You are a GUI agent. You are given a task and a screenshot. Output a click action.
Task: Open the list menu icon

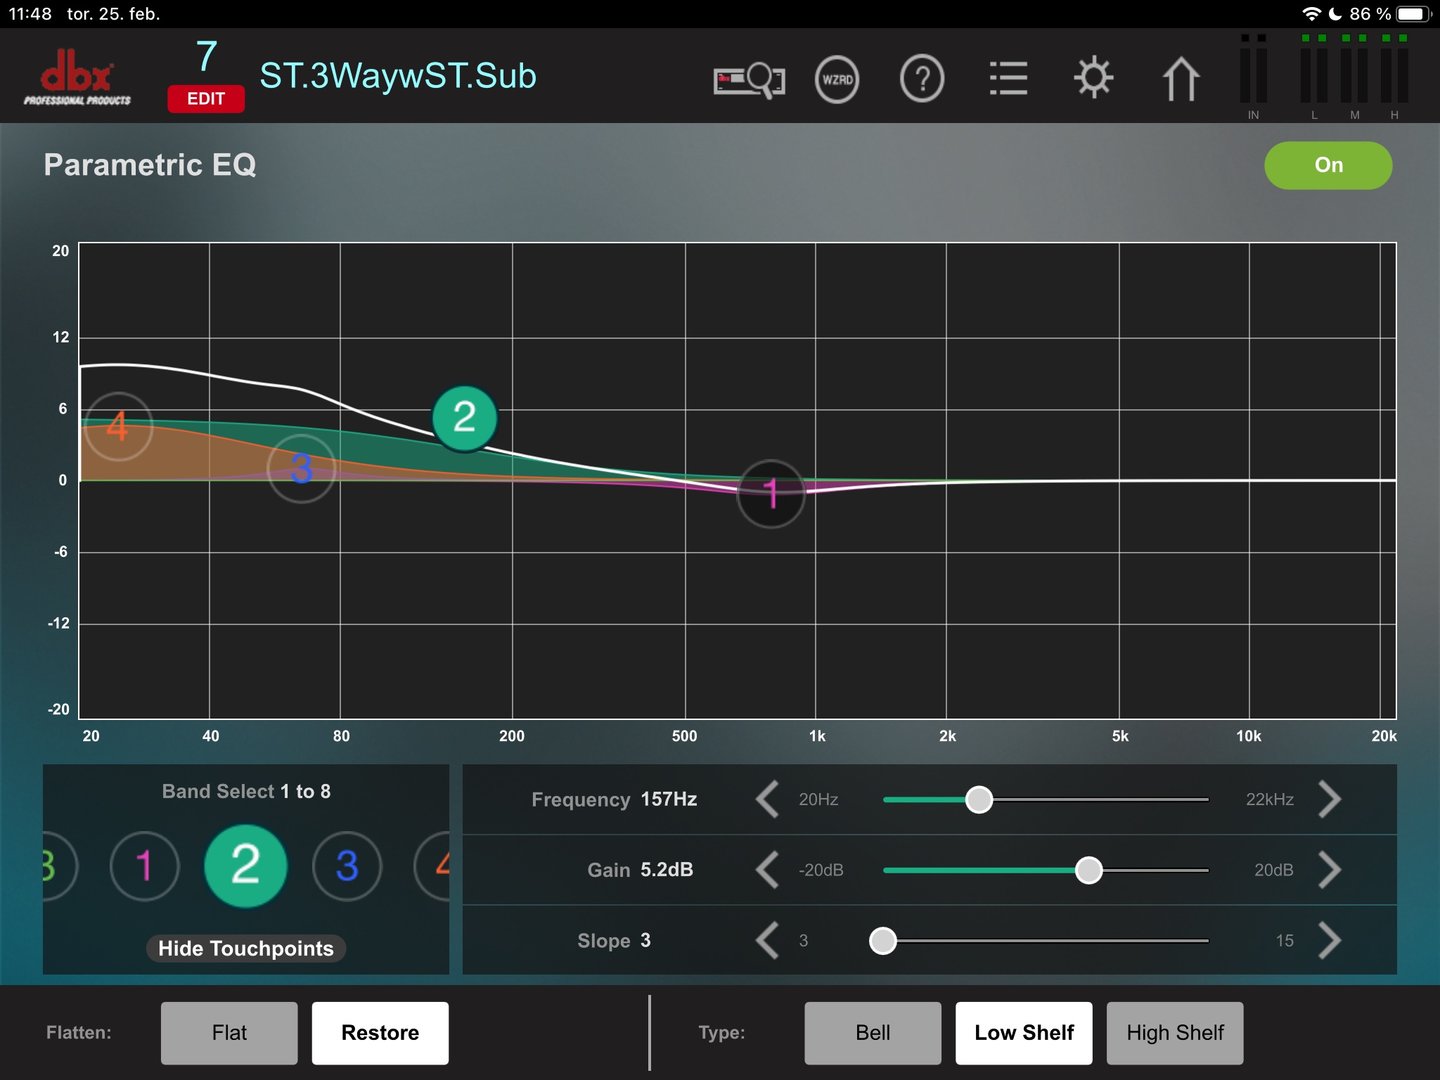(x=1008, y=79)
